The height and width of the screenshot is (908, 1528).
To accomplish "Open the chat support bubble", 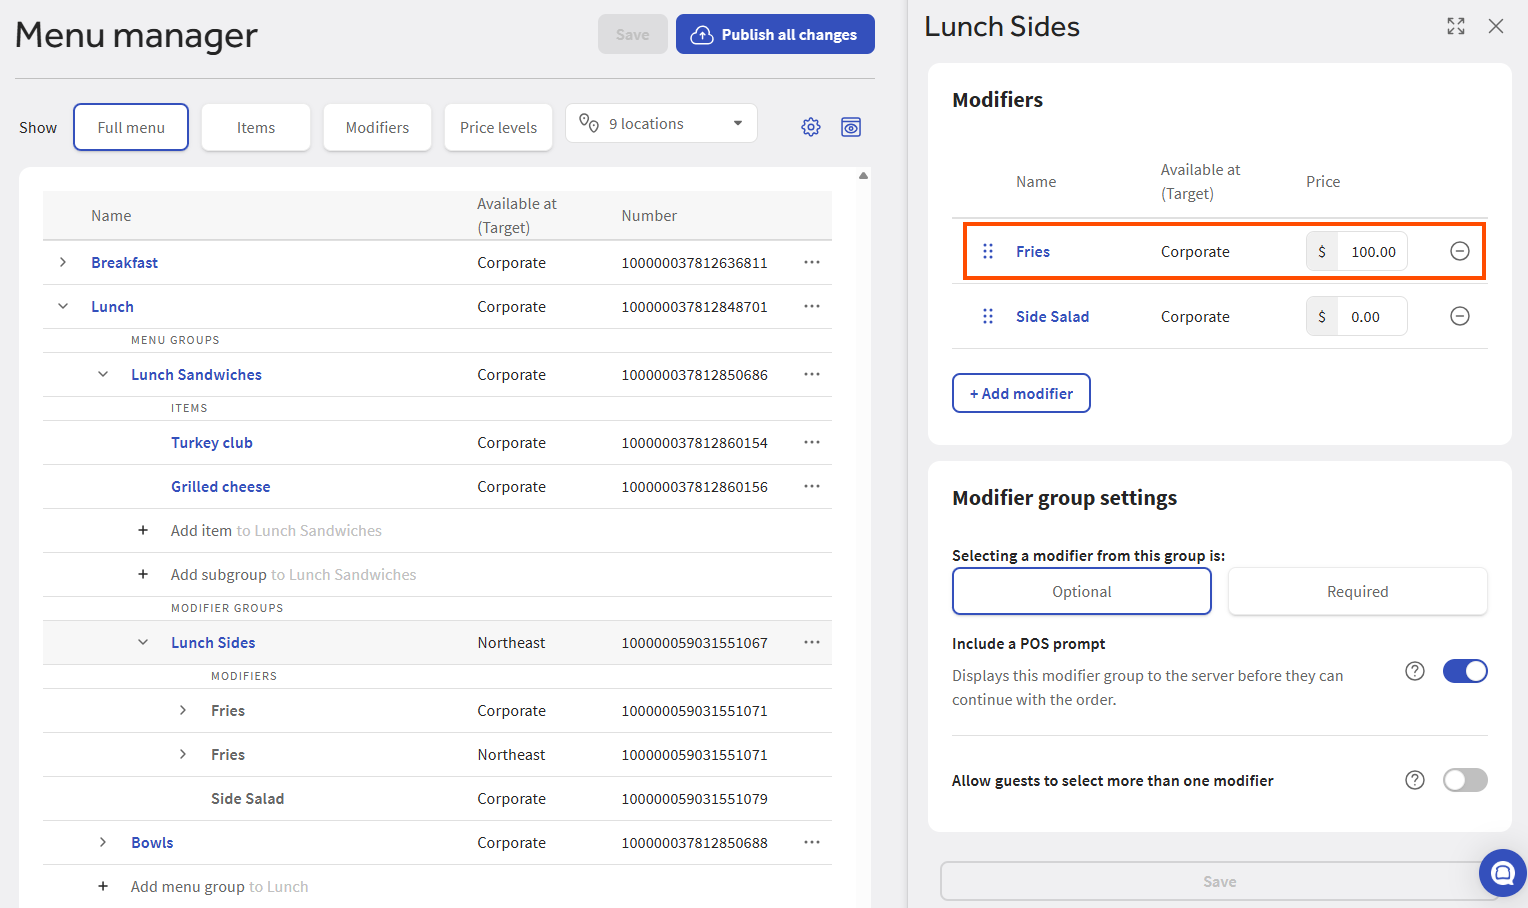I will [x=1502, y=873].
